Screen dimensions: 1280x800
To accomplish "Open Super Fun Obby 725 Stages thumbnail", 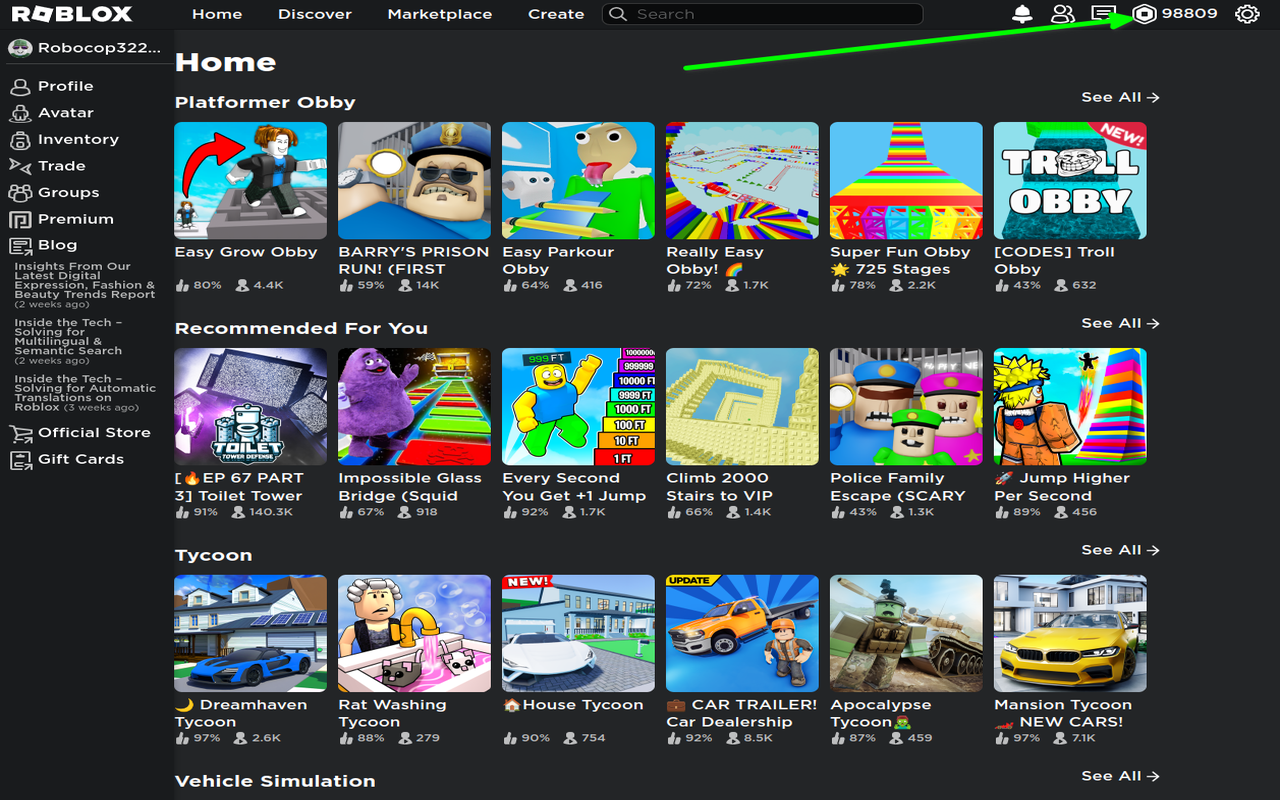I will tap(906, 181).
